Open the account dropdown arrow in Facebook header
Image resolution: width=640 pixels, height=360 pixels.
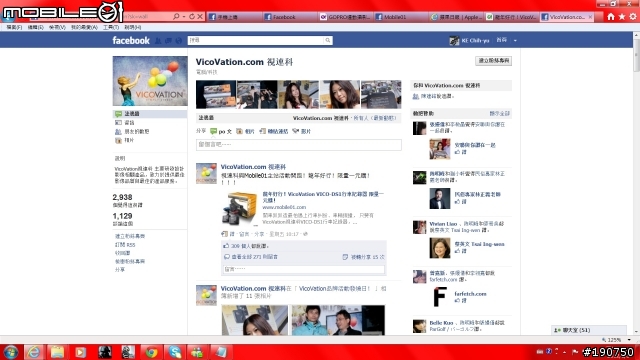515,40
